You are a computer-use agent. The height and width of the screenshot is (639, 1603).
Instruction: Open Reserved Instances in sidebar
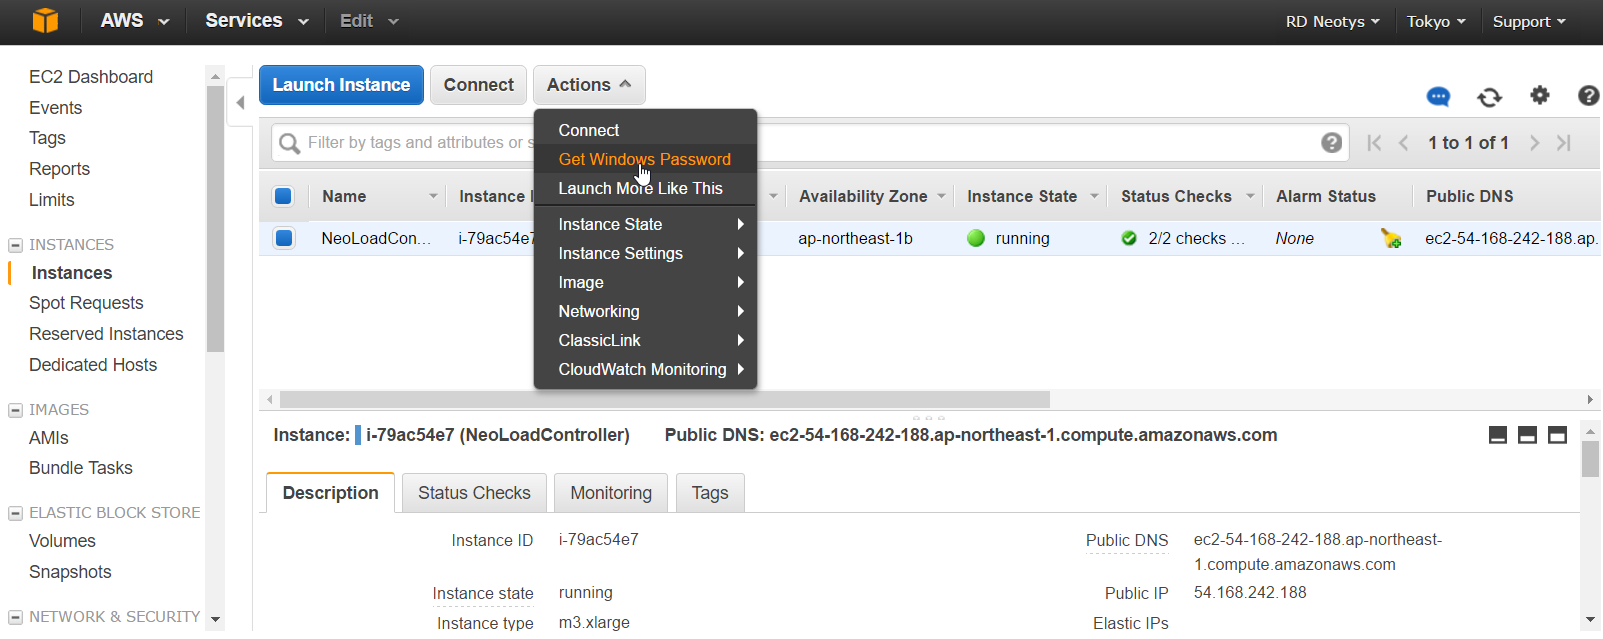pyautogui.click(x=106, y=334)
